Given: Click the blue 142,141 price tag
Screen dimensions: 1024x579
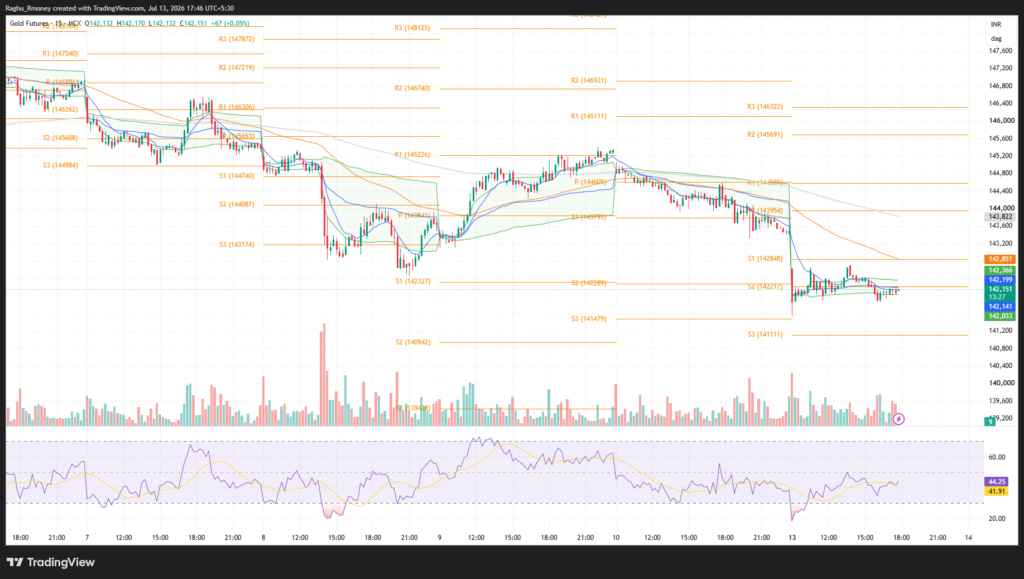Looking at the screenshot, I should 1000,306.
